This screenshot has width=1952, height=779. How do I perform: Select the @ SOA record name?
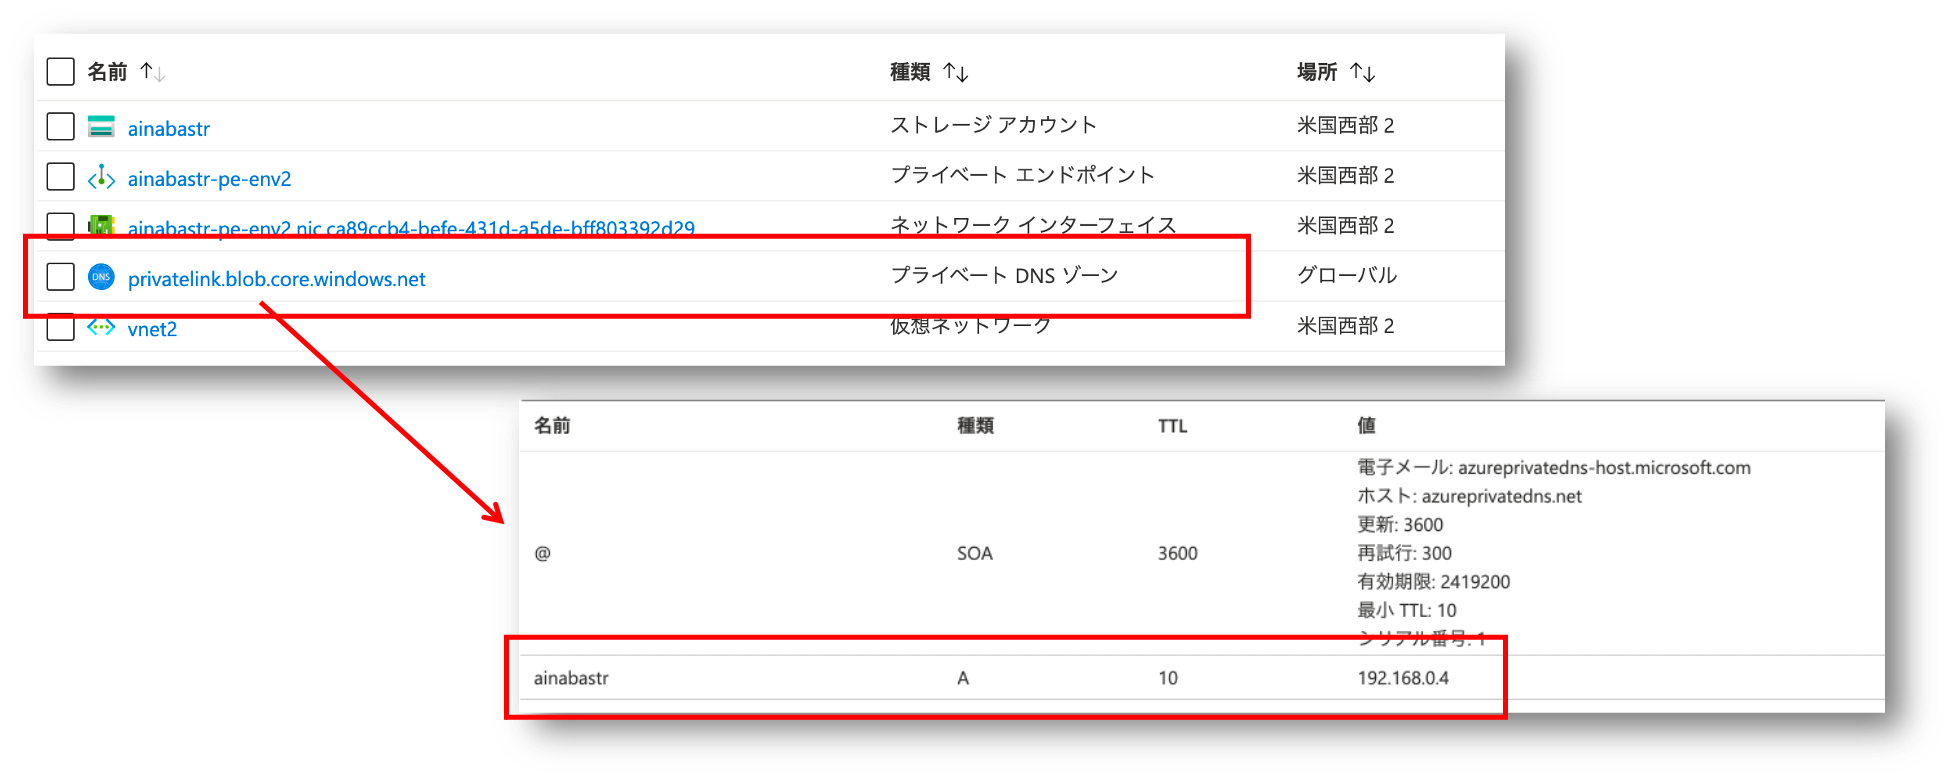point(542,553)
